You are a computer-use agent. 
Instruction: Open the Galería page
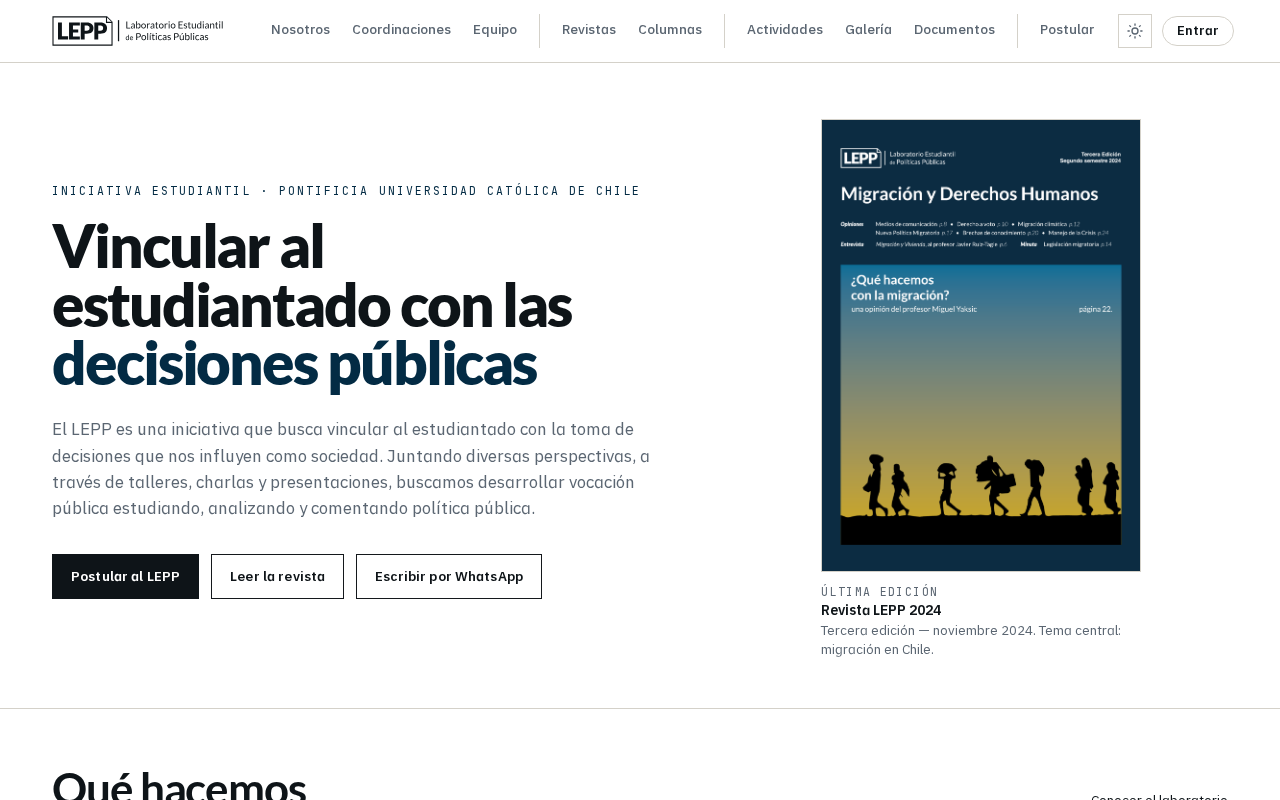[x=868, y=30]
